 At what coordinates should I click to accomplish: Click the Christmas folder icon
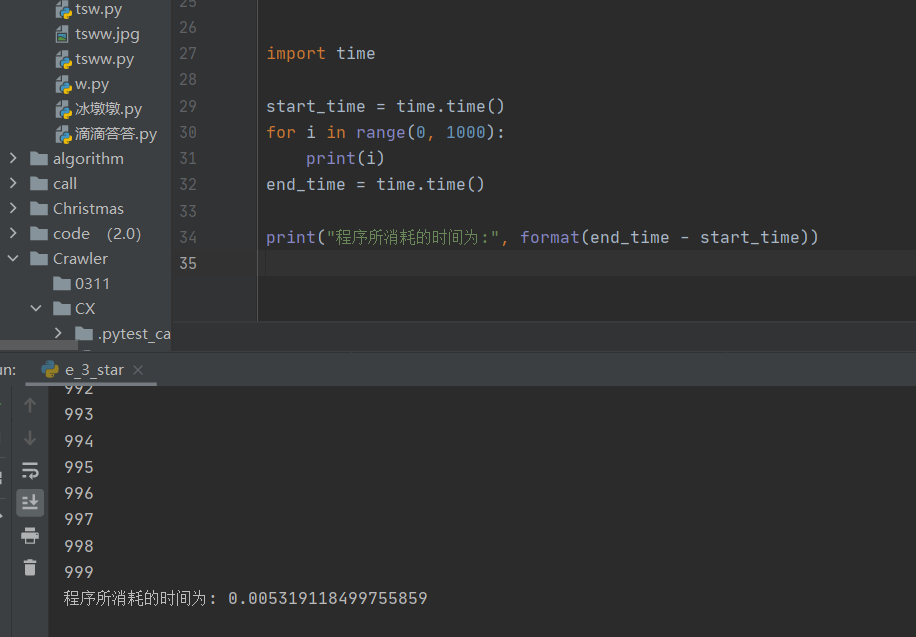pyautogui.click(x=39, y=209)
